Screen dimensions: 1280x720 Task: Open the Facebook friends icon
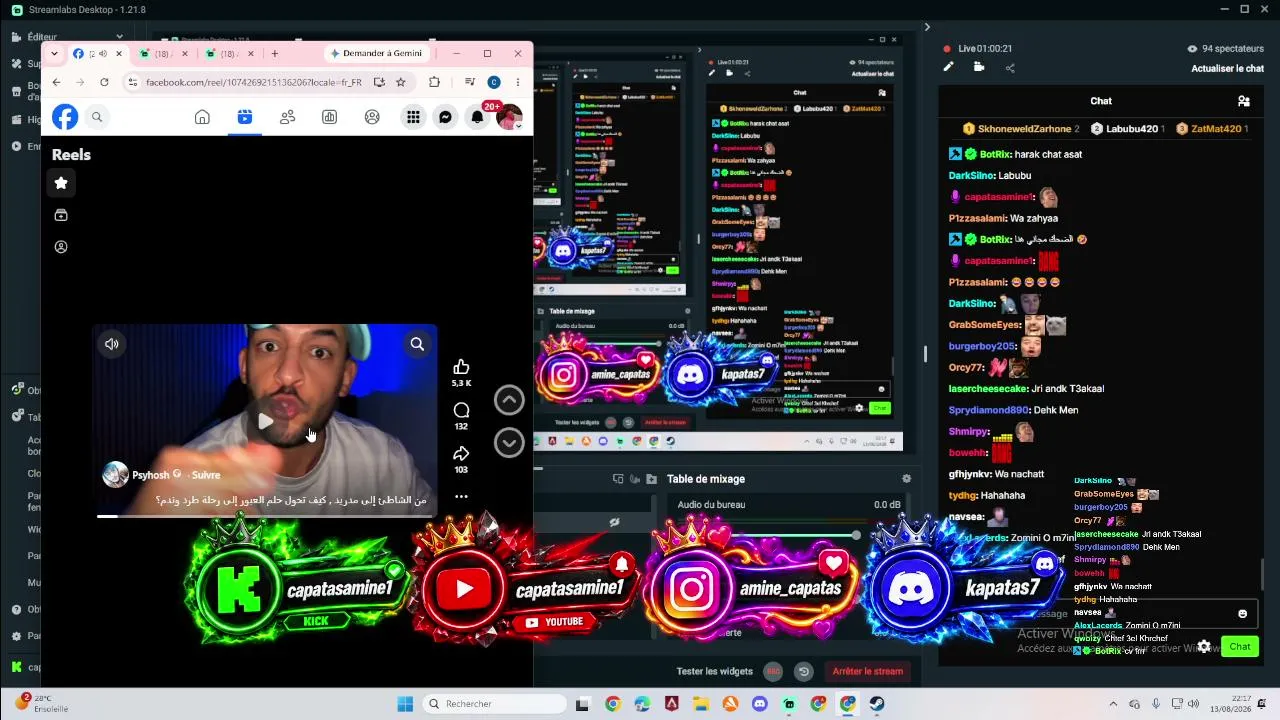coord(288,117)
